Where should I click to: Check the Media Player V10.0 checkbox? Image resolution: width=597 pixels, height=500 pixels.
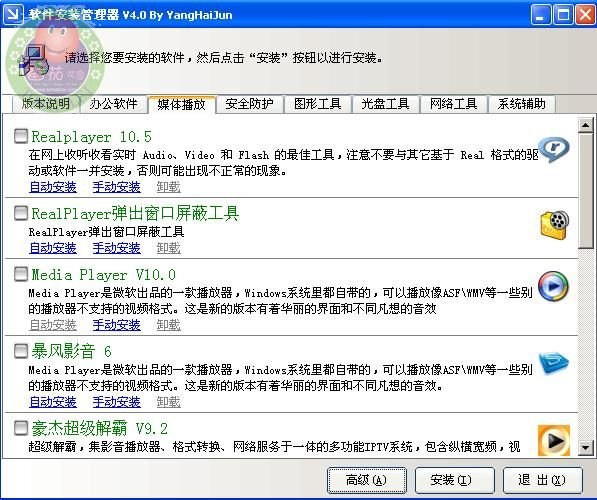[21, 274]
